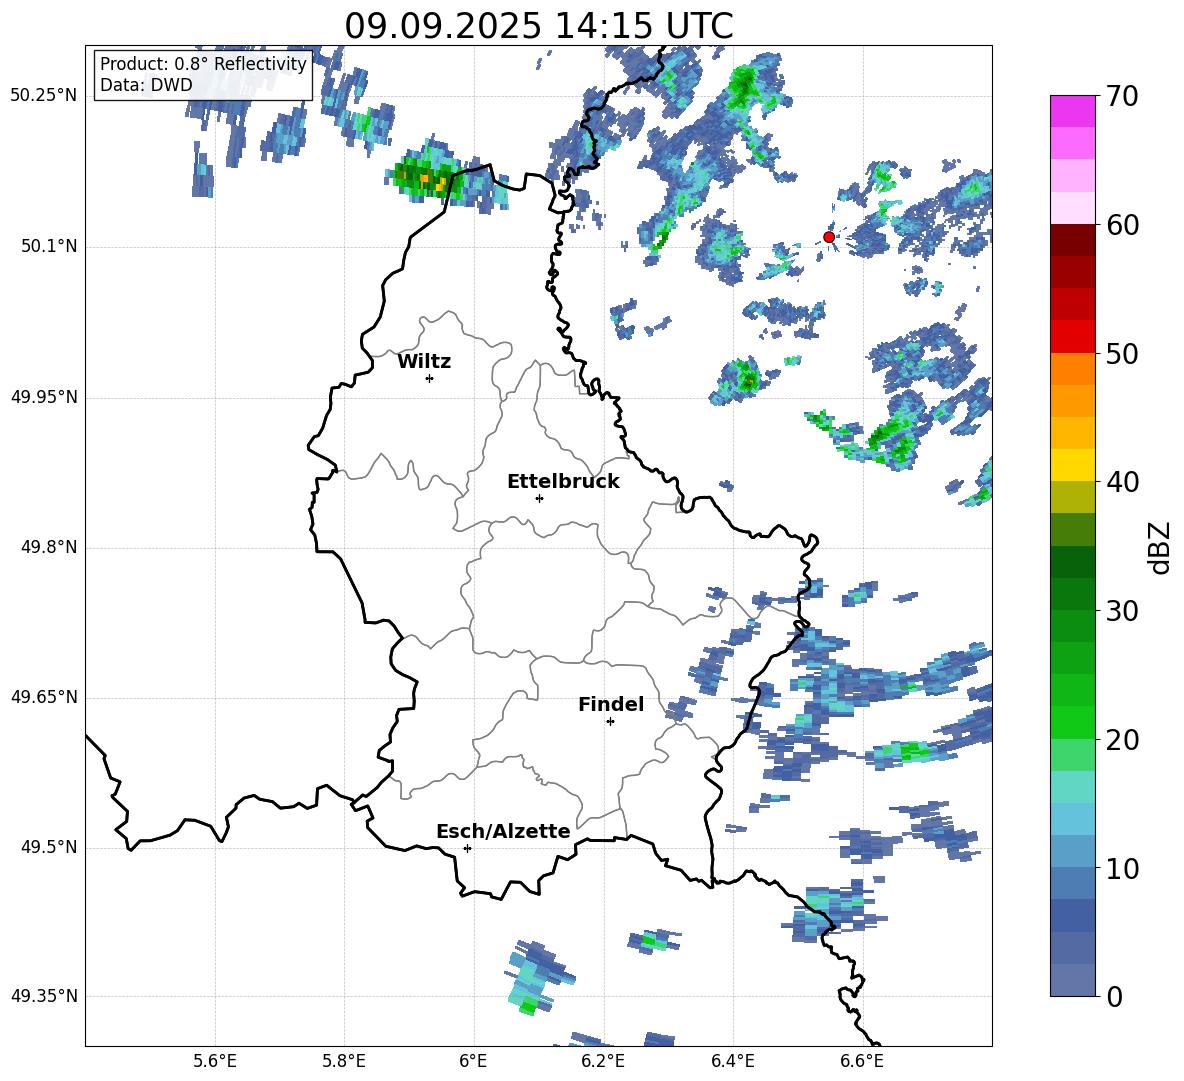Viewport: 1184px width, 1081px height.
Task: Click the Findel station cross marker
Action: click(610, 722)
